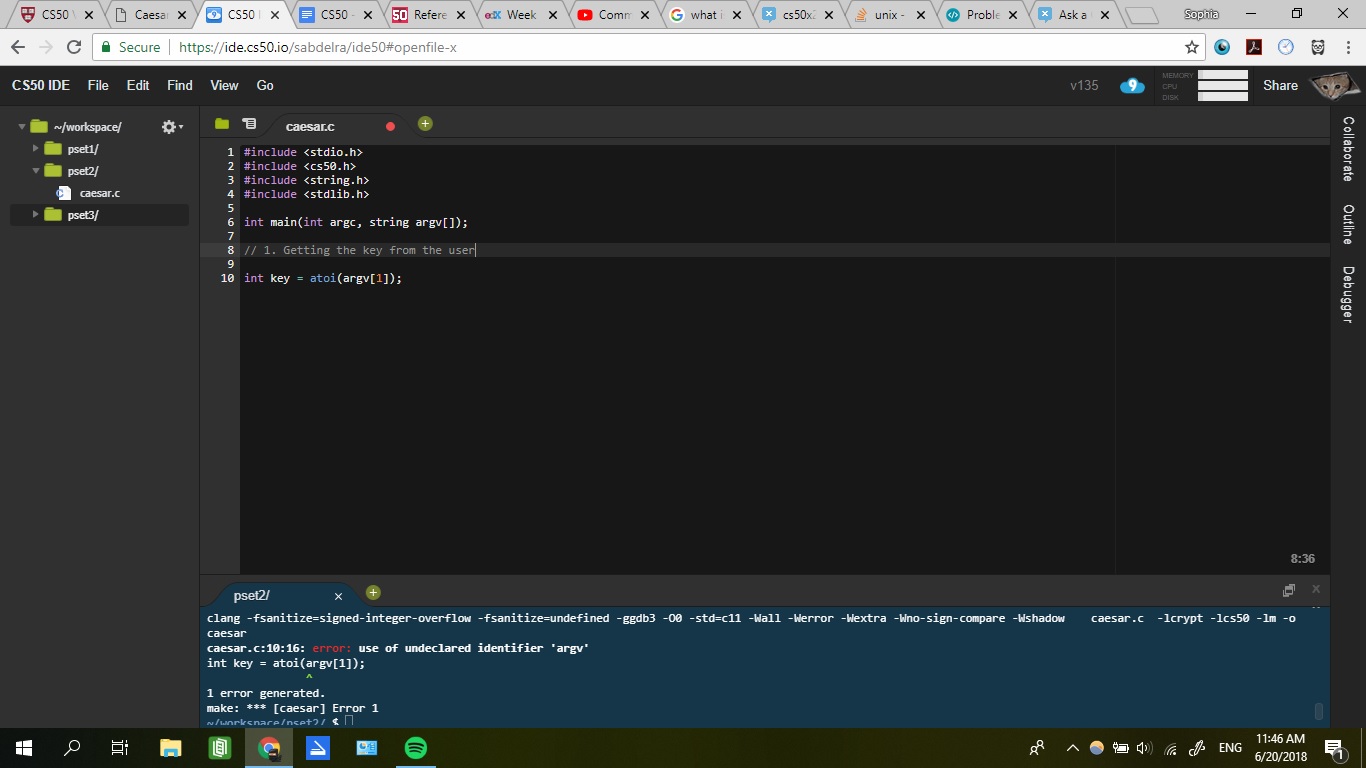Image resolution: width=1366 pixels, height=768 pixels.
Task: Open the Windows Action Center notifications
Action: [1334, 748]
